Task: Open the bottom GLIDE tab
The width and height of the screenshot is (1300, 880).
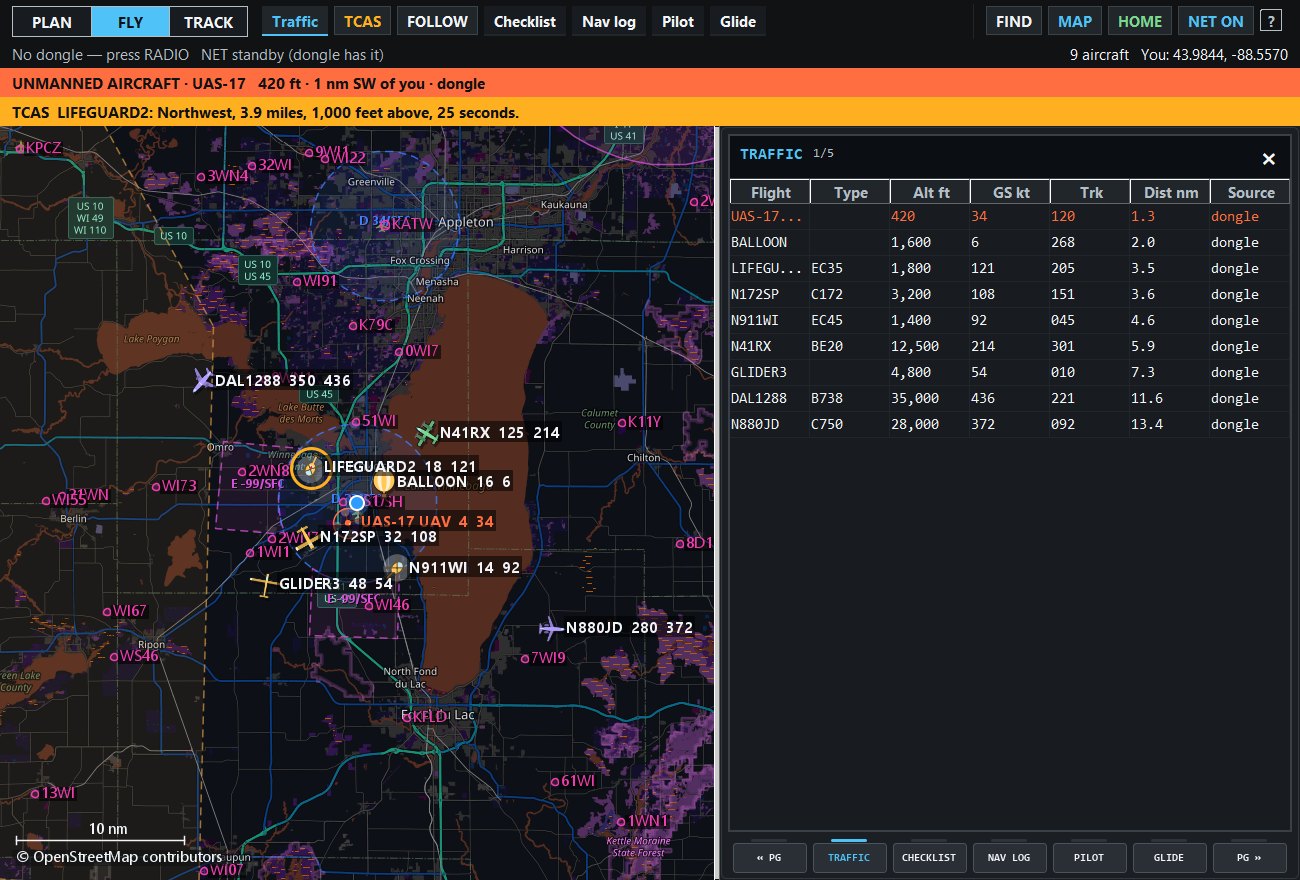Action: point(1169,857)
